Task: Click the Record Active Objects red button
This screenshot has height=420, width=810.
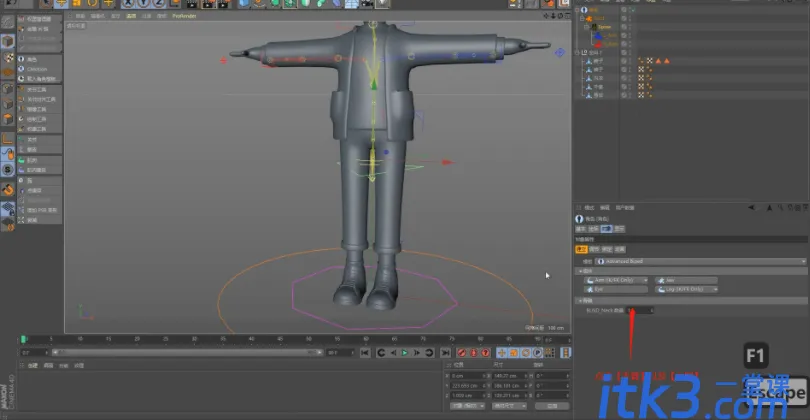Action: (x=461, y=353)
